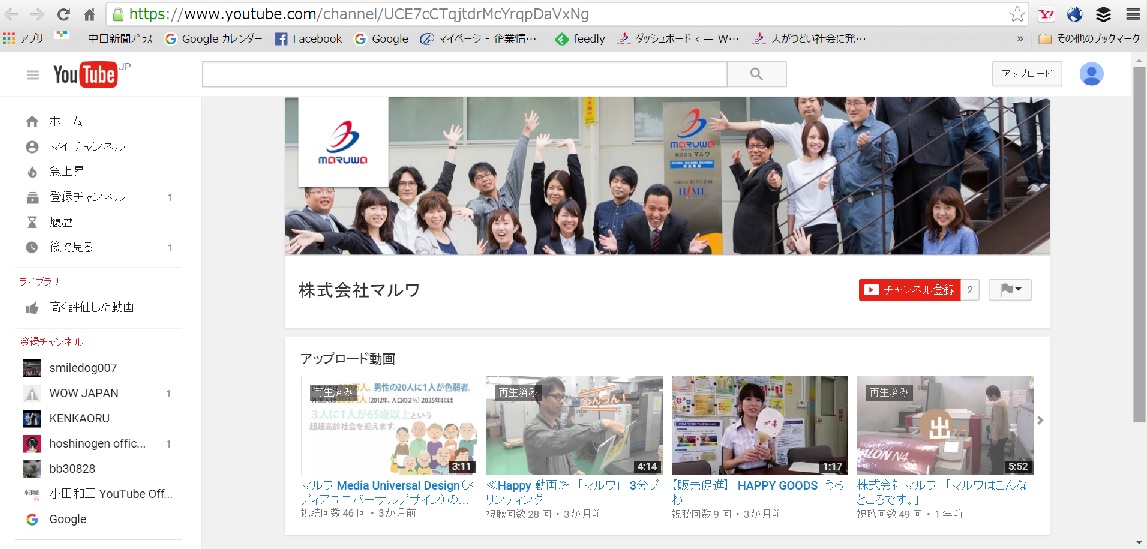Open the 5:52 video thumbnail
The height and width of the screenshot is (549, 1147).
(945, 425)
